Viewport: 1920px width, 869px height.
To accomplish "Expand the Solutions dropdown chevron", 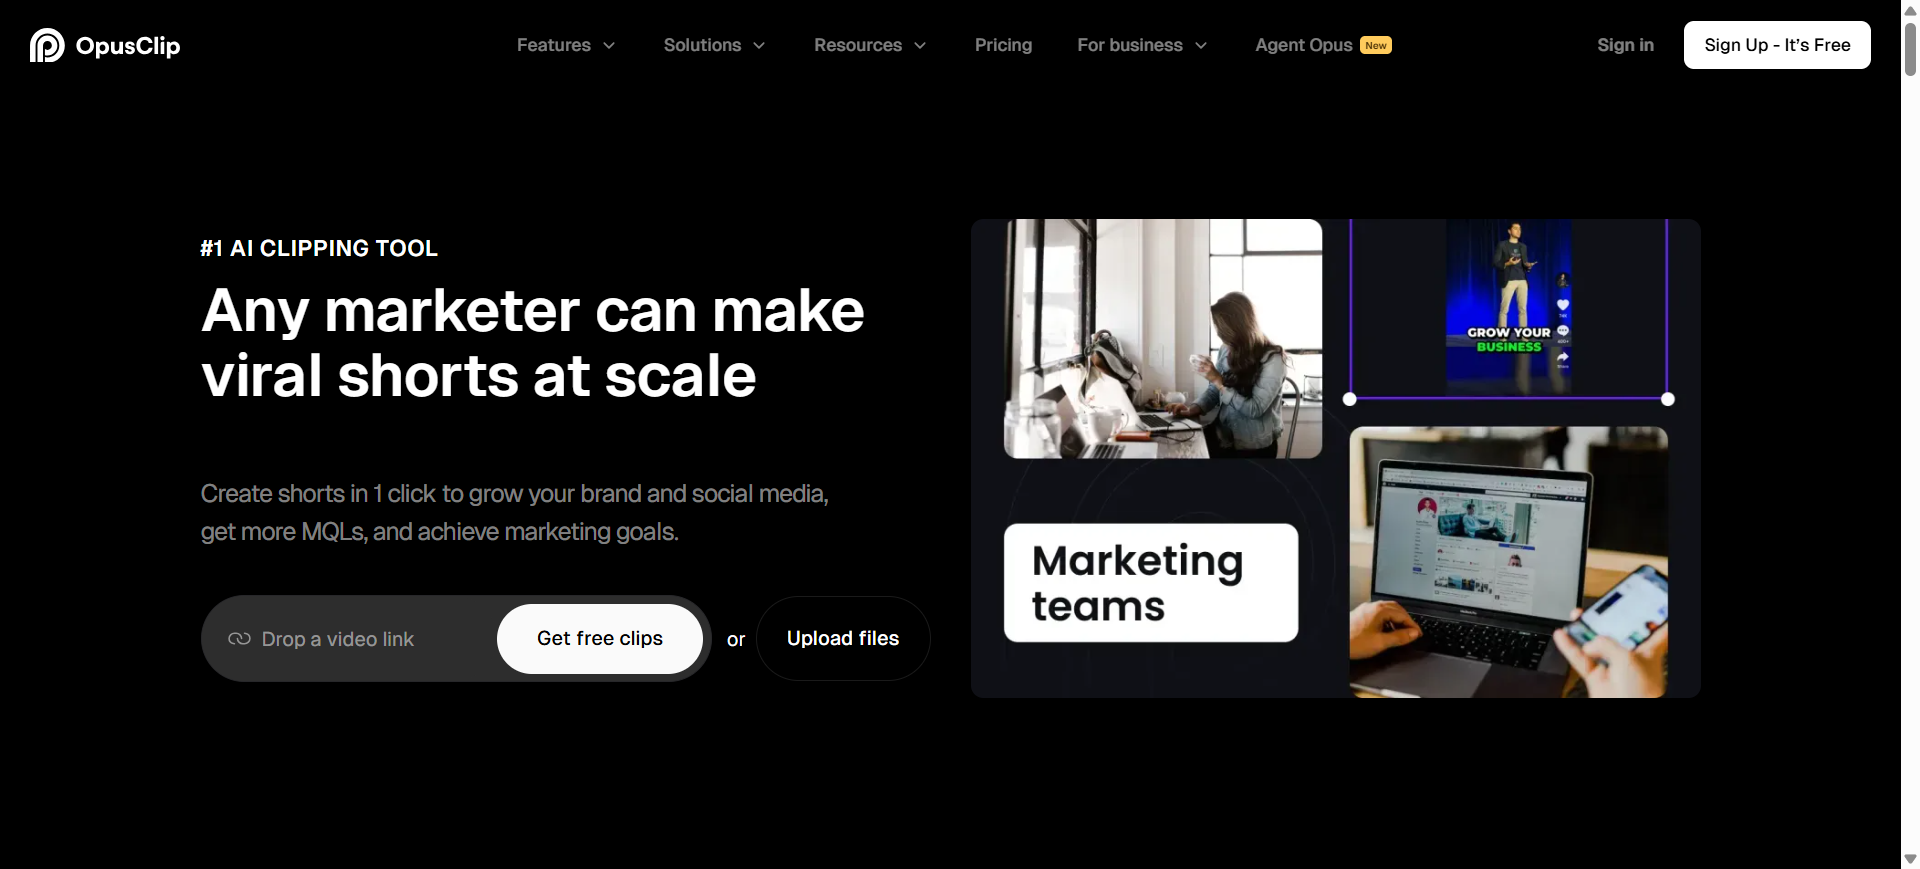I will [x=759, y=46].
